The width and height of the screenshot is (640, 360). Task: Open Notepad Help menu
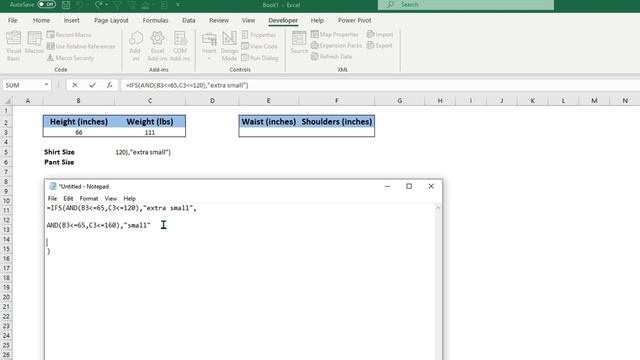pos(129,198)
